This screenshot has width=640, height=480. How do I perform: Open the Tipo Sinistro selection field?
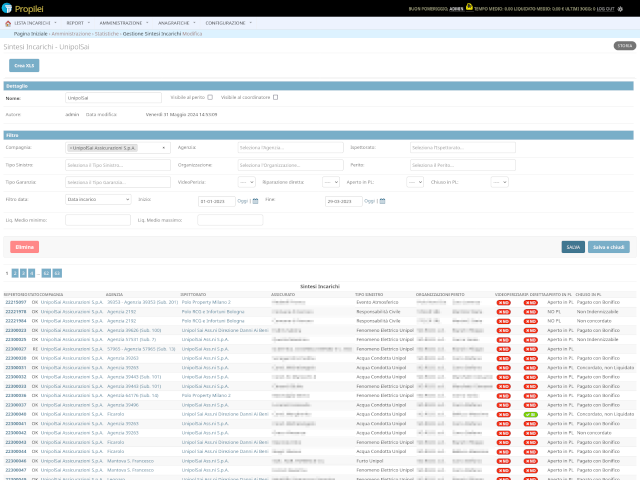point(118,165)
